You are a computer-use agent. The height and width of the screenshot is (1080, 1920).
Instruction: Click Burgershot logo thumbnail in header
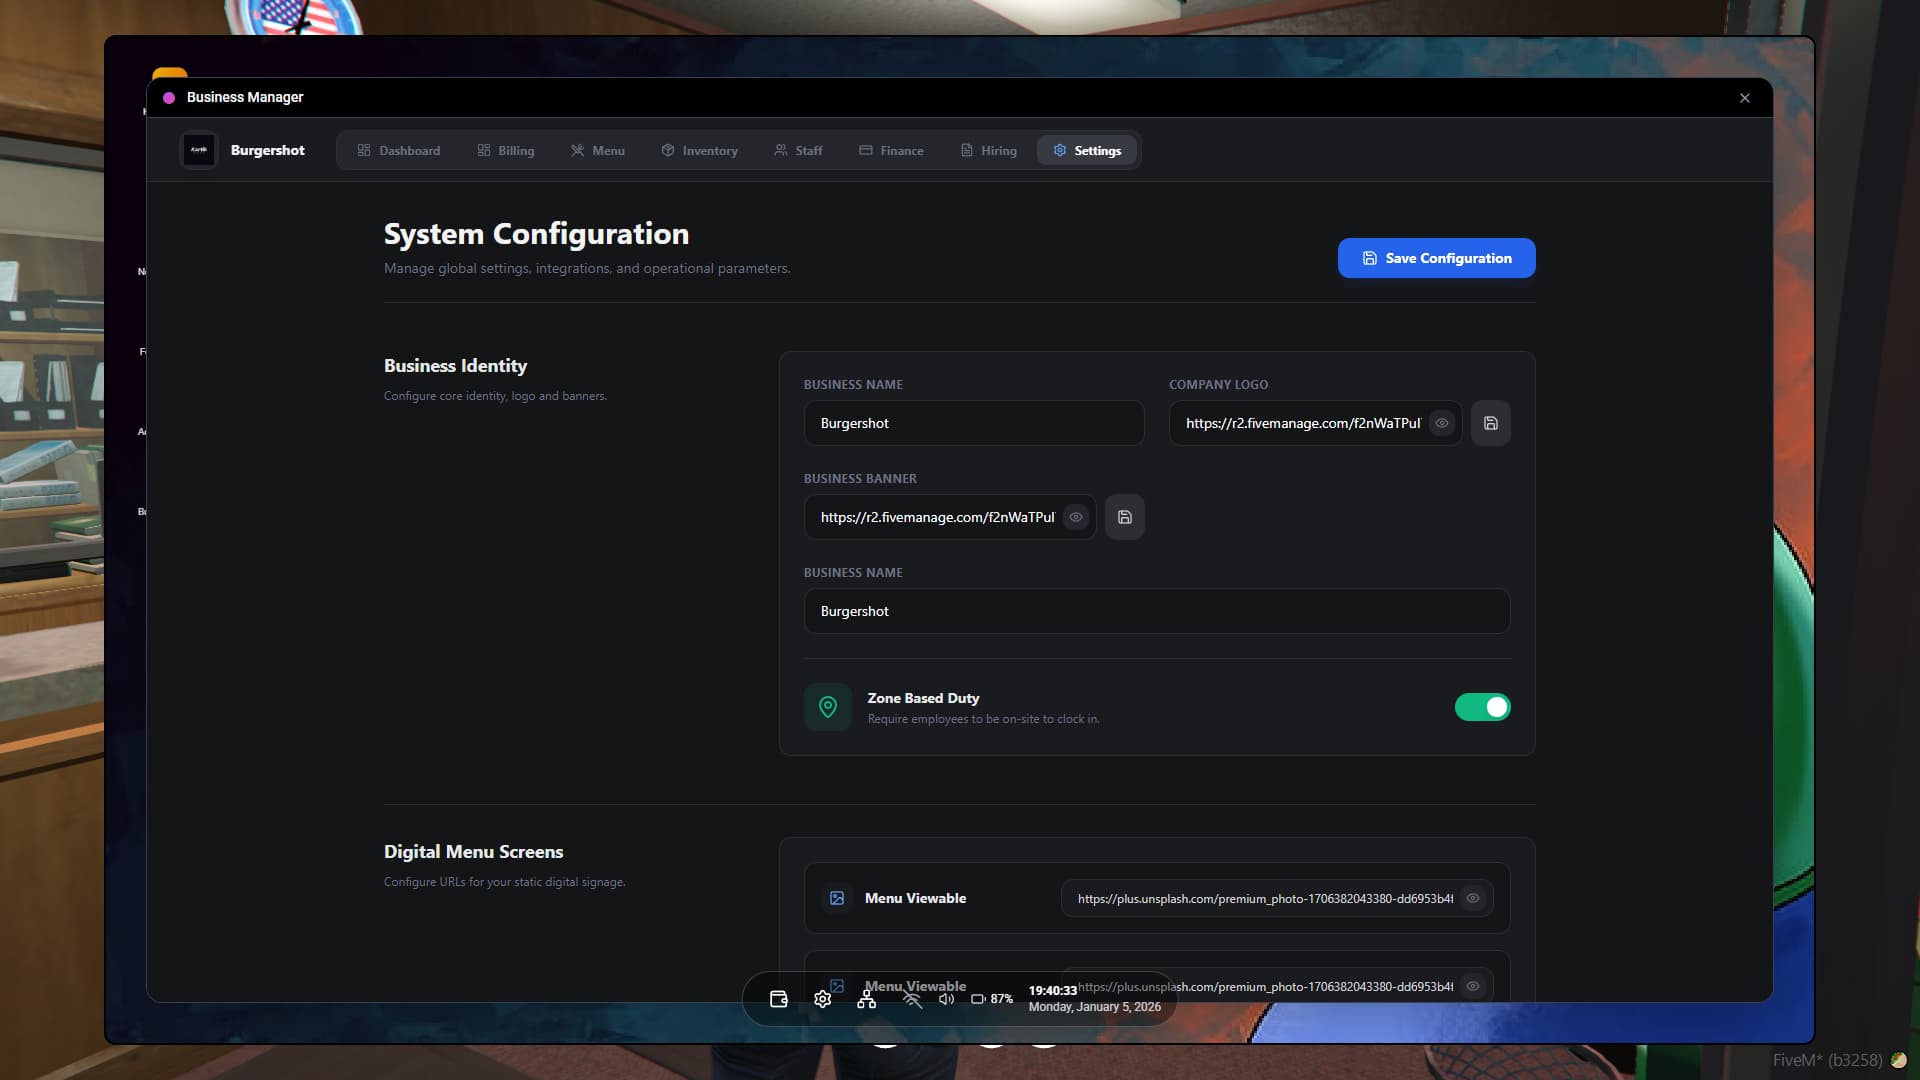(199, 150)
